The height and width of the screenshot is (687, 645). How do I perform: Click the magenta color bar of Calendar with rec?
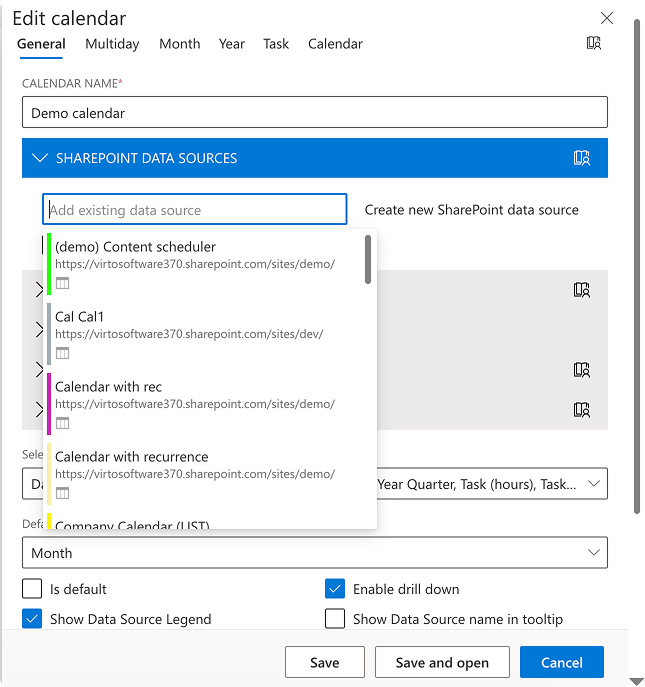[x=48, y=403]
